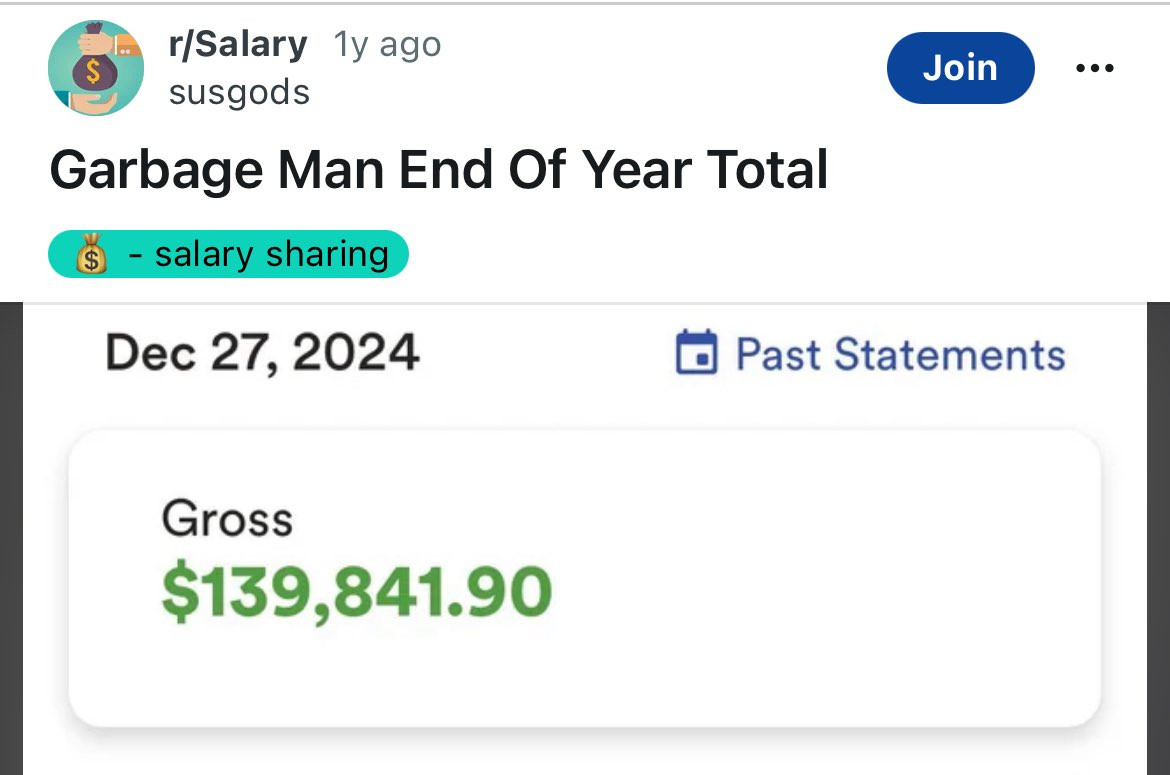Screen dimensions: 1170x775
Task: Open the Past Statements link
Action: point(901,354)
